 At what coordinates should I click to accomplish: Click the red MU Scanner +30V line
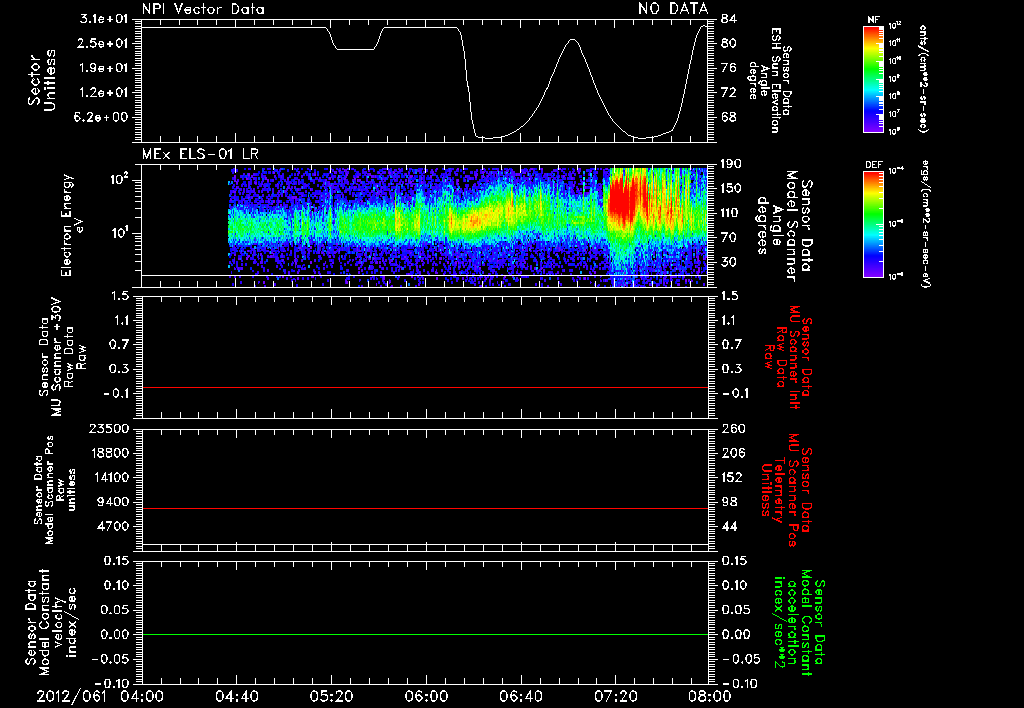(x=424, y=387)
